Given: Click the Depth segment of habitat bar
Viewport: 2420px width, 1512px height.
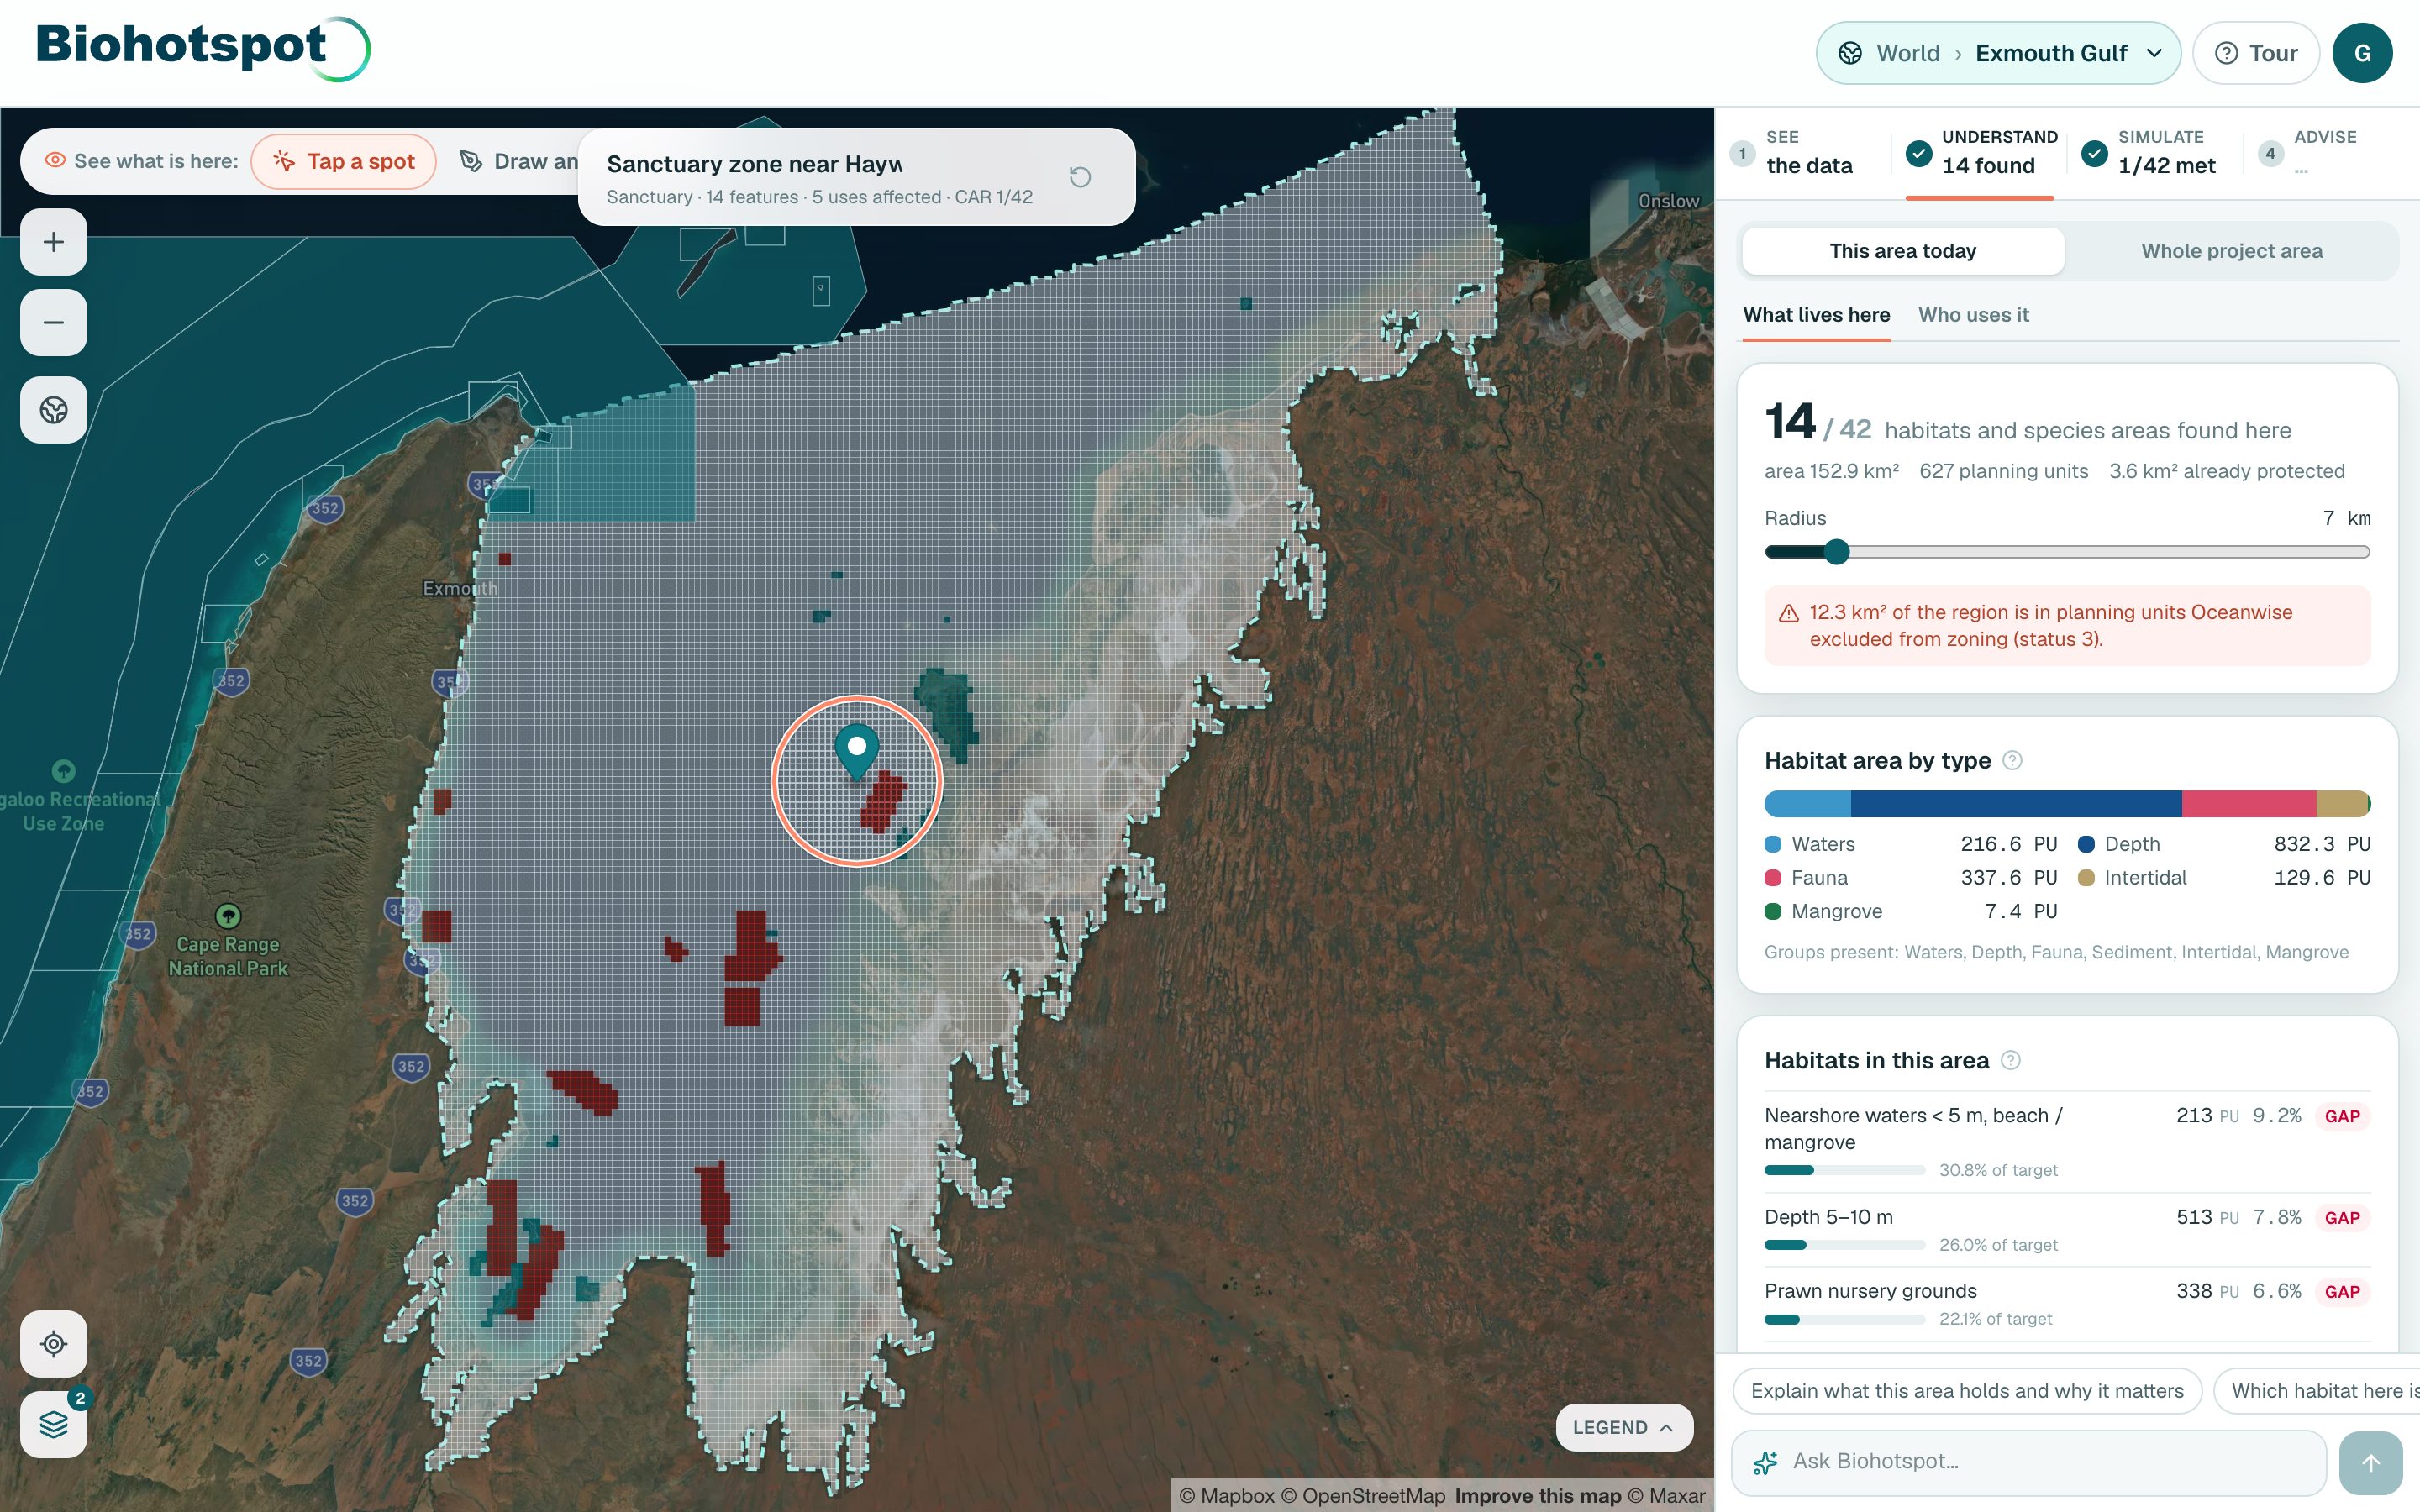Looking at the screenshot, I should pyautogui.click(x=2015, y=804).
